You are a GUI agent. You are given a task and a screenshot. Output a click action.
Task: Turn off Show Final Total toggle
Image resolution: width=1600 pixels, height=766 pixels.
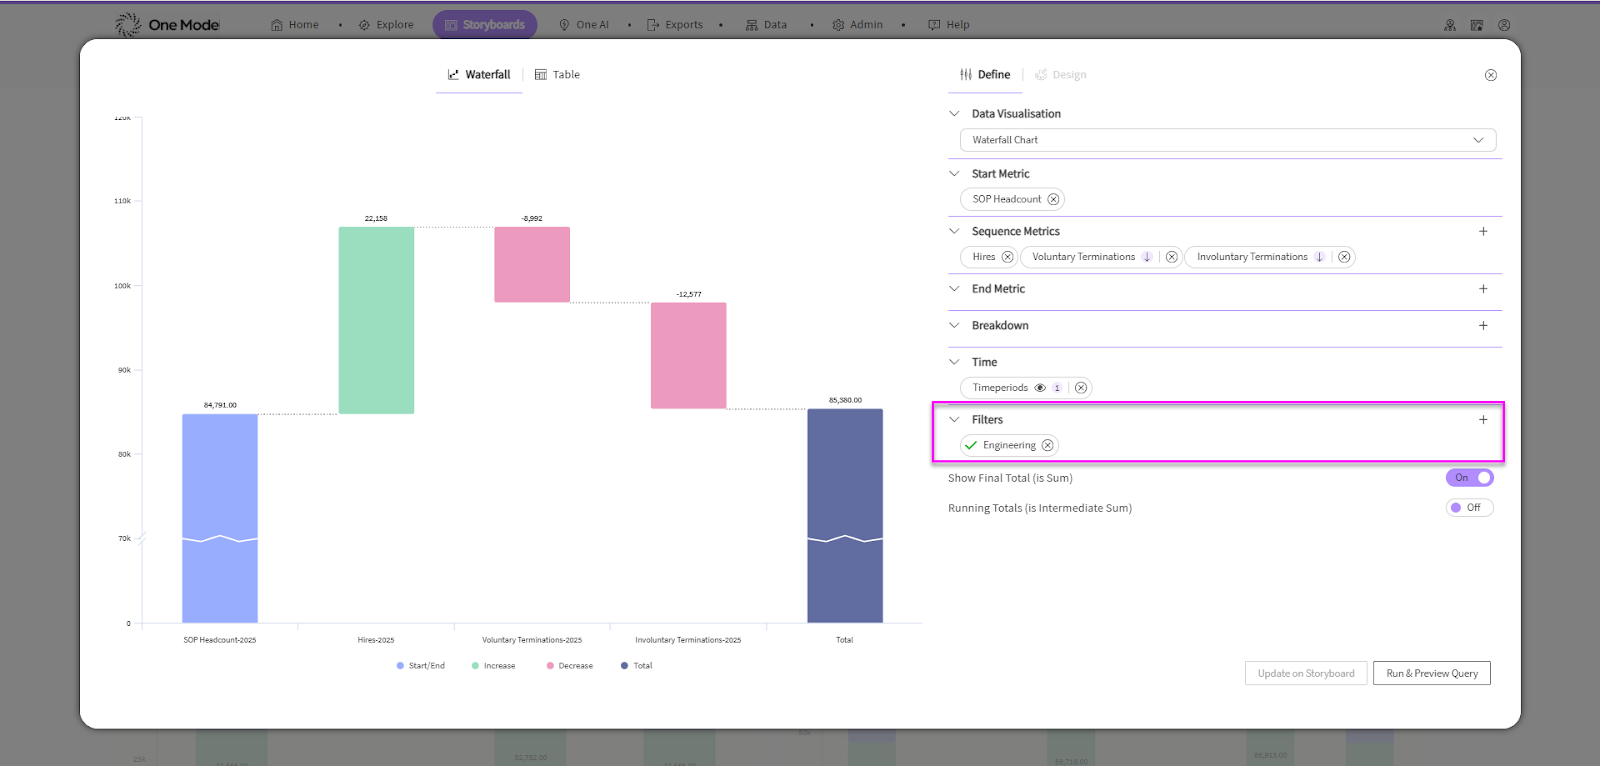[1469, 478]
